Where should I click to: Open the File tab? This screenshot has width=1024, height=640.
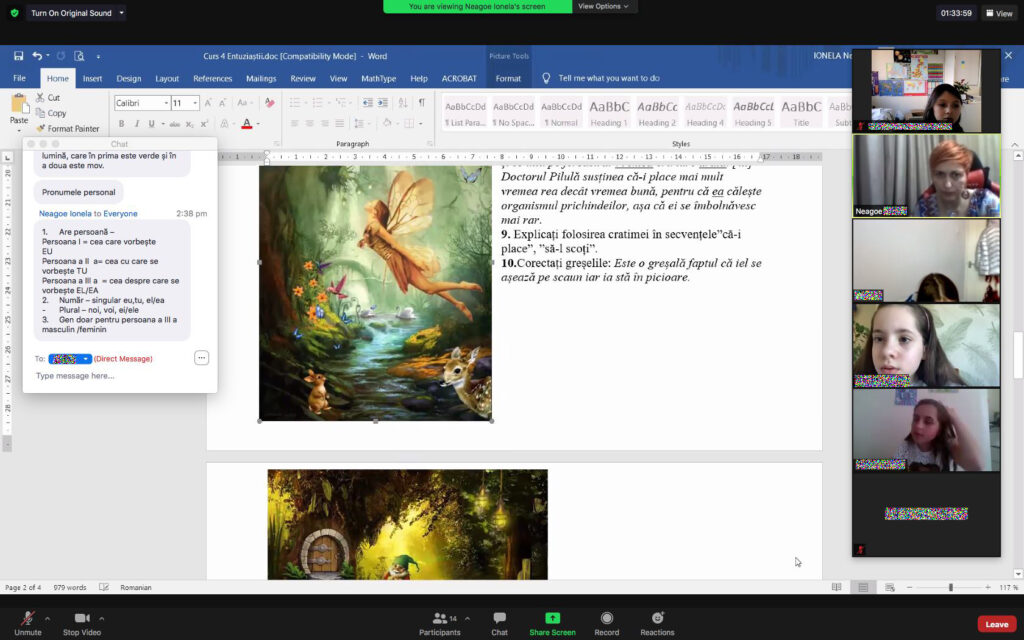pos(20,78)
